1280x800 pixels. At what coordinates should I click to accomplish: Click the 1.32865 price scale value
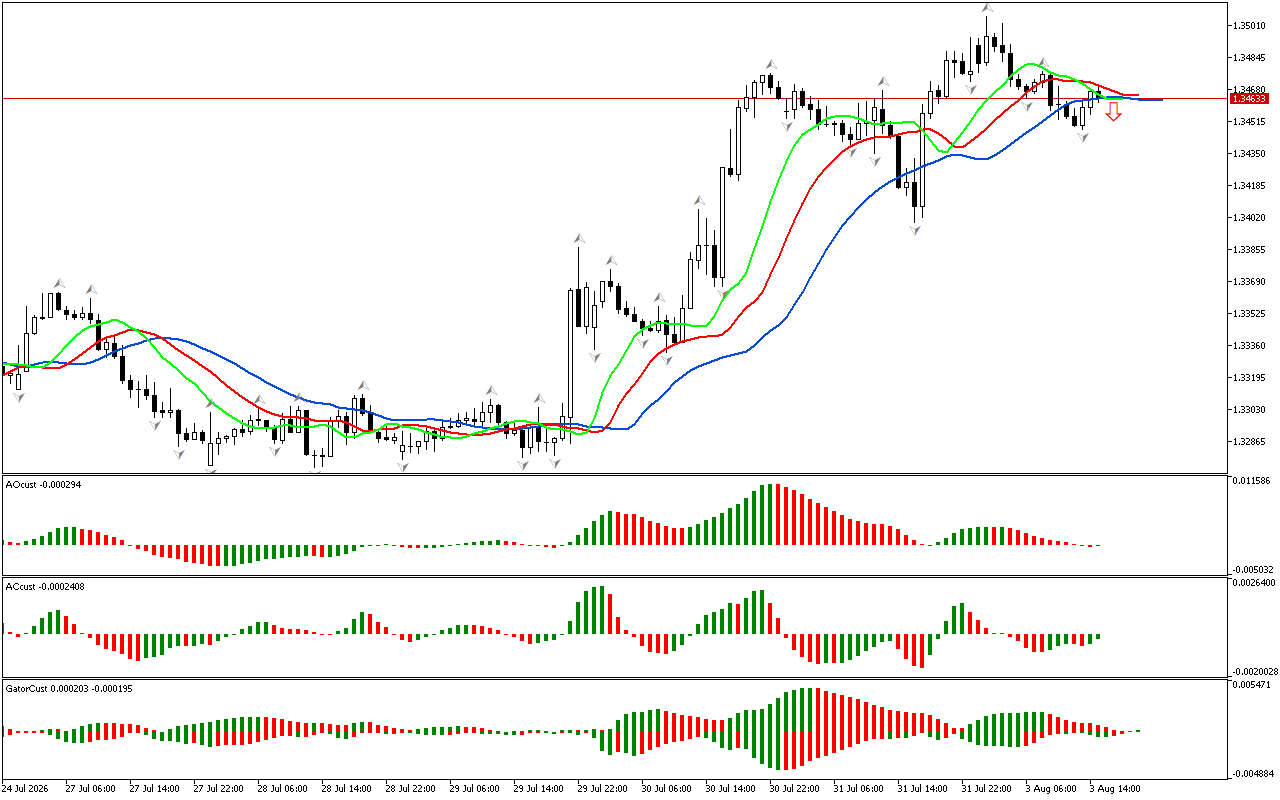[x=1251, y=441]
